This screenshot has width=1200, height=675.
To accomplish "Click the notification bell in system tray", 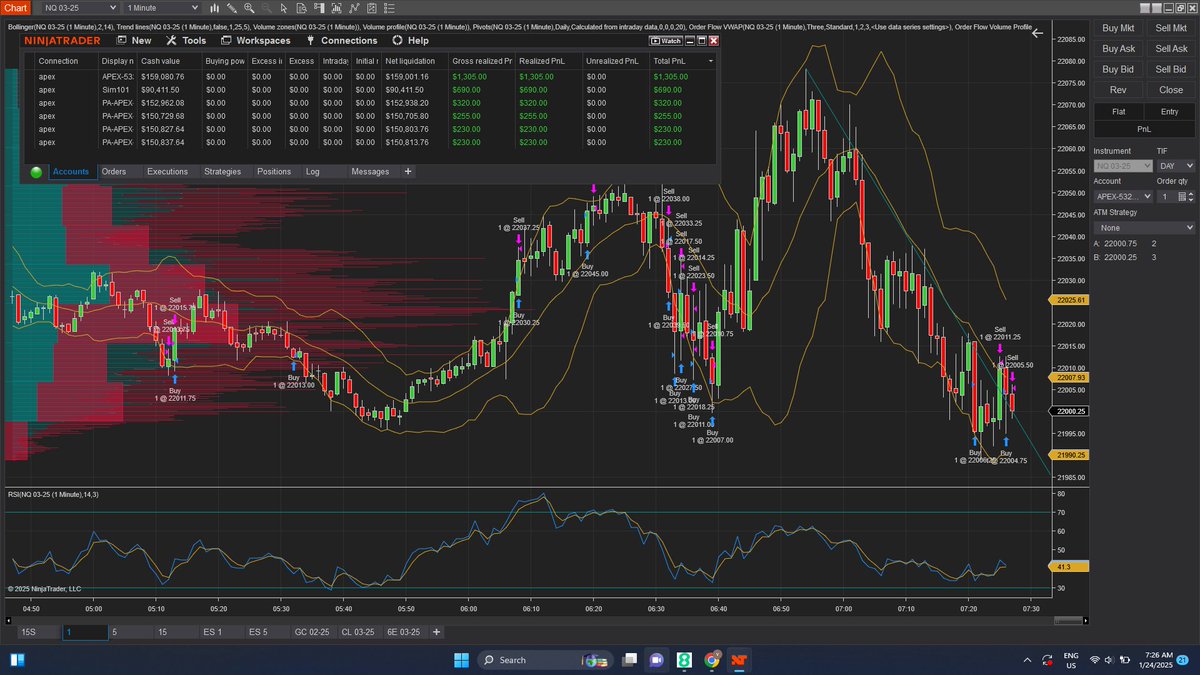I will (x=1183, y=660).
